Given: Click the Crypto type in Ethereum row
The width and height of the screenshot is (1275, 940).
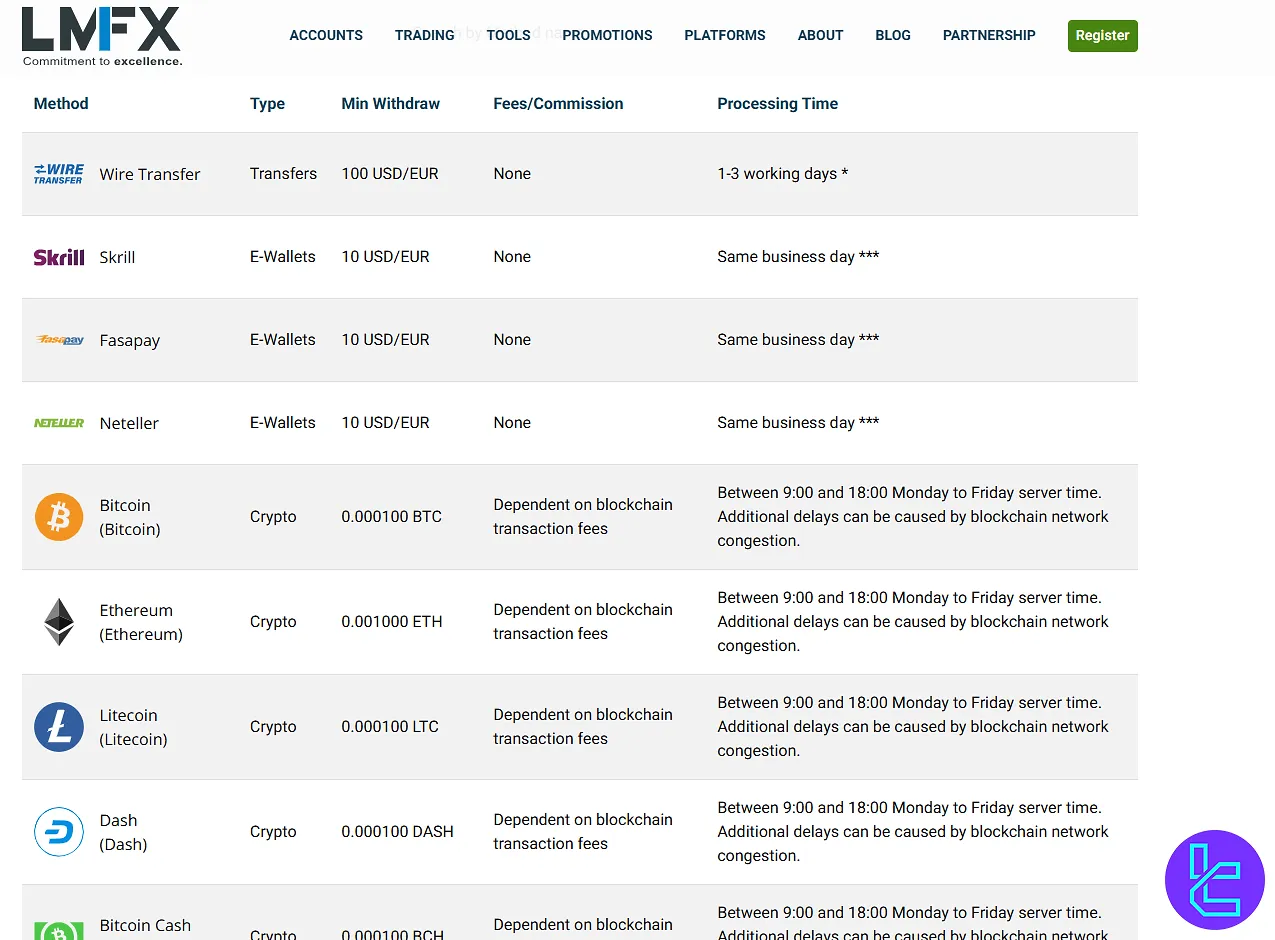Looking at the screenshot, I should click(x=273, y=622).
